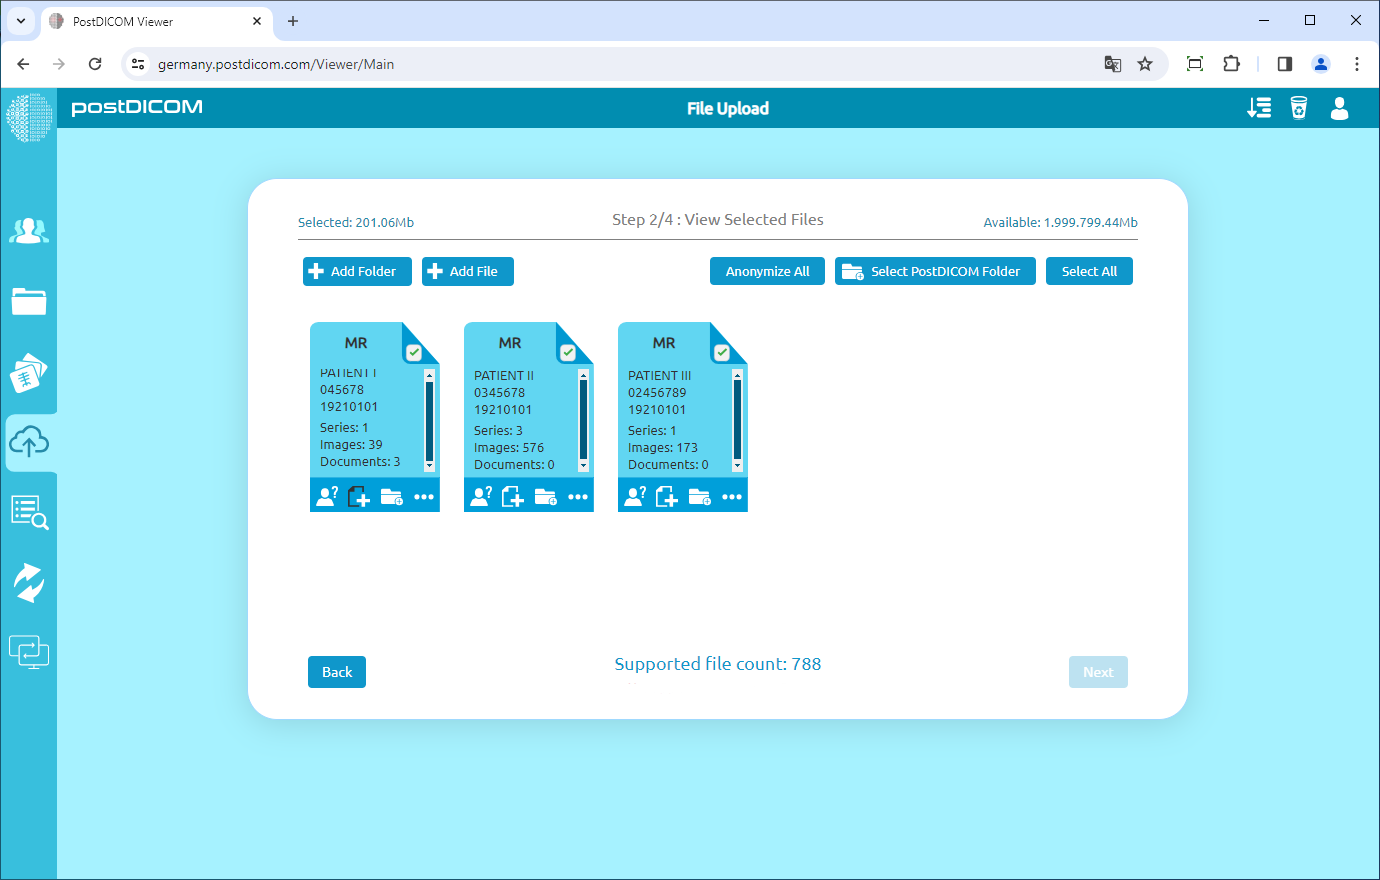The image size is (1380, 880).
Task: Open the Recycle Bin at top right
Action: point(1299,107)
